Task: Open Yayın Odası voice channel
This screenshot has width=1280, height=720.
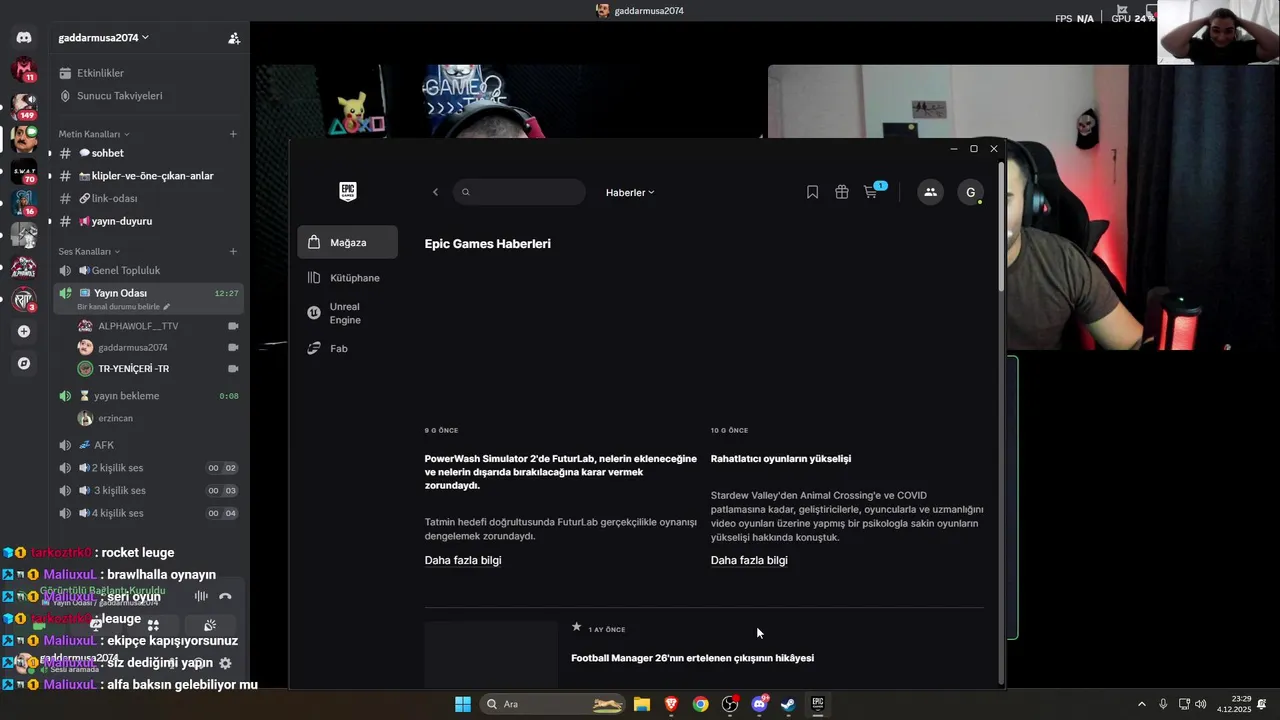Action: tap(150, 293)
